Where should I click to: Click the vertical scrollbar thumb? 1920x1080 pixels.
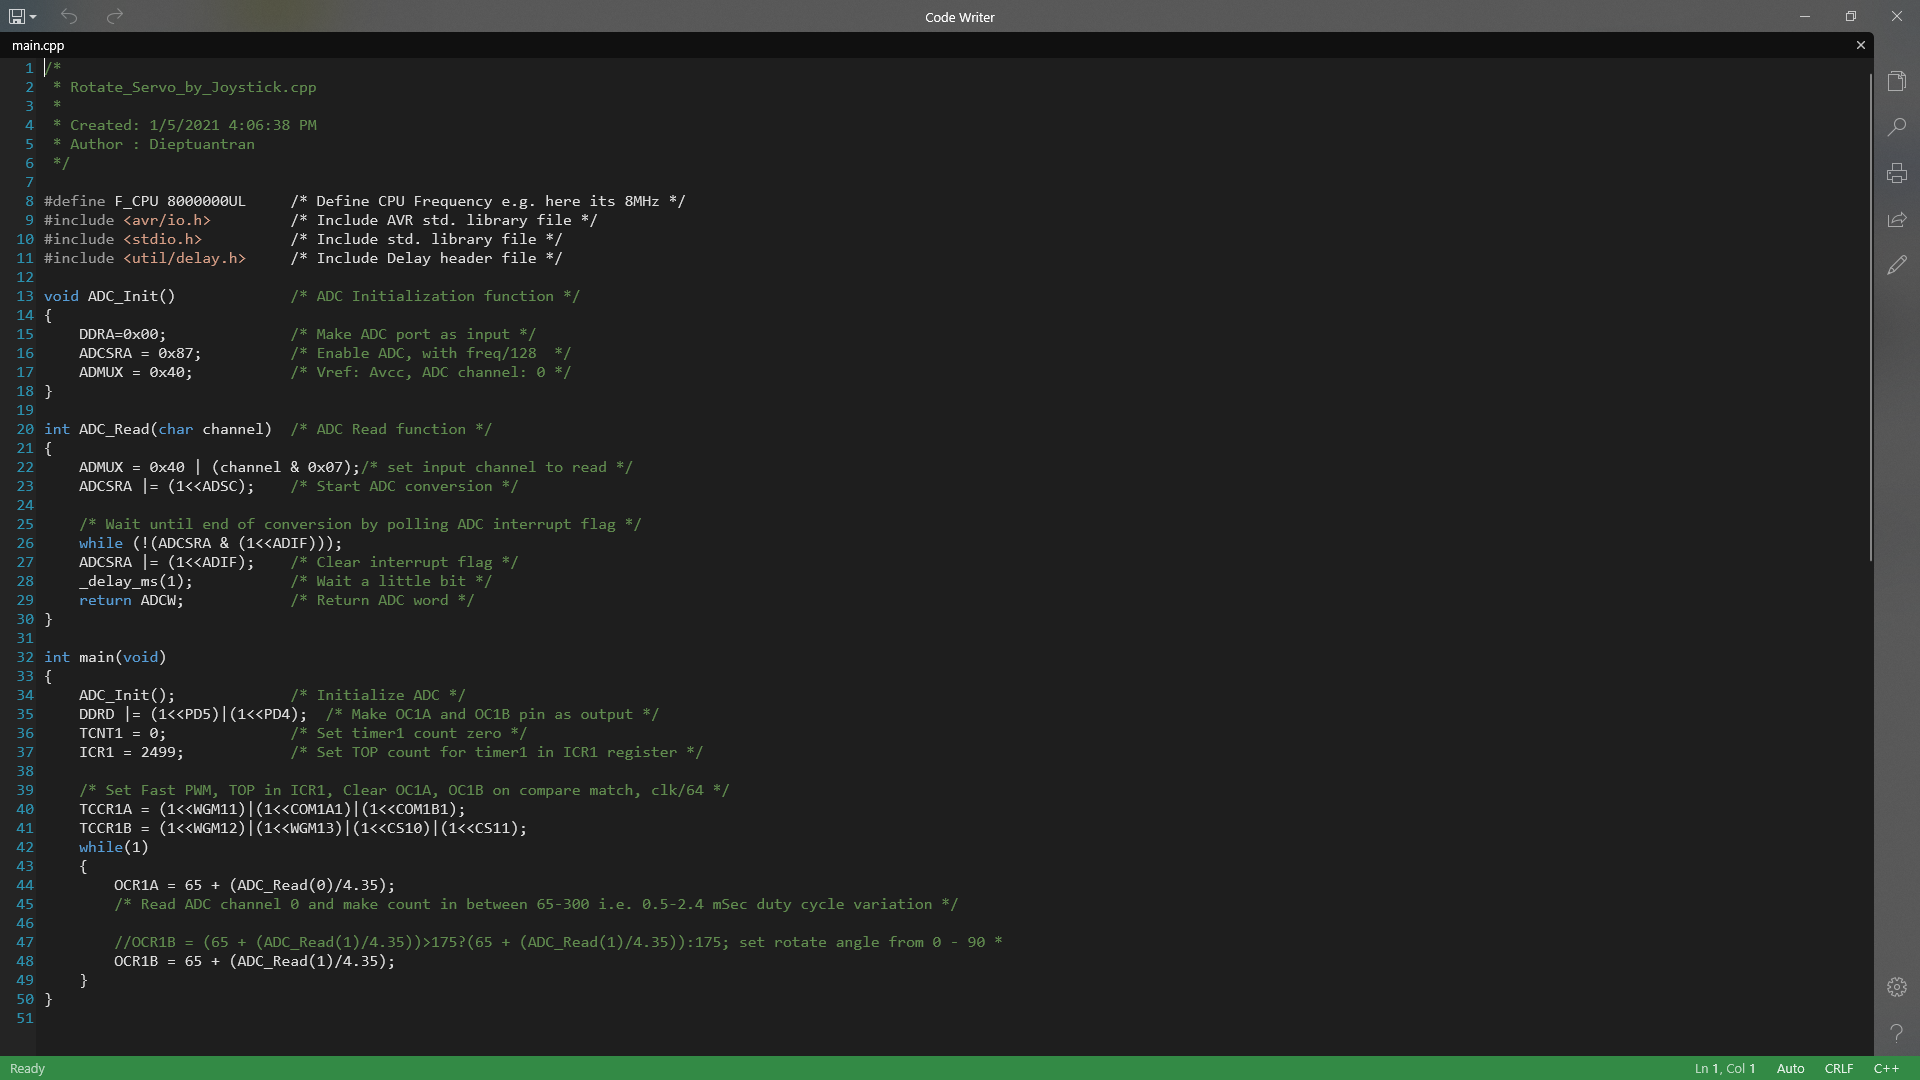[1870, 317]
